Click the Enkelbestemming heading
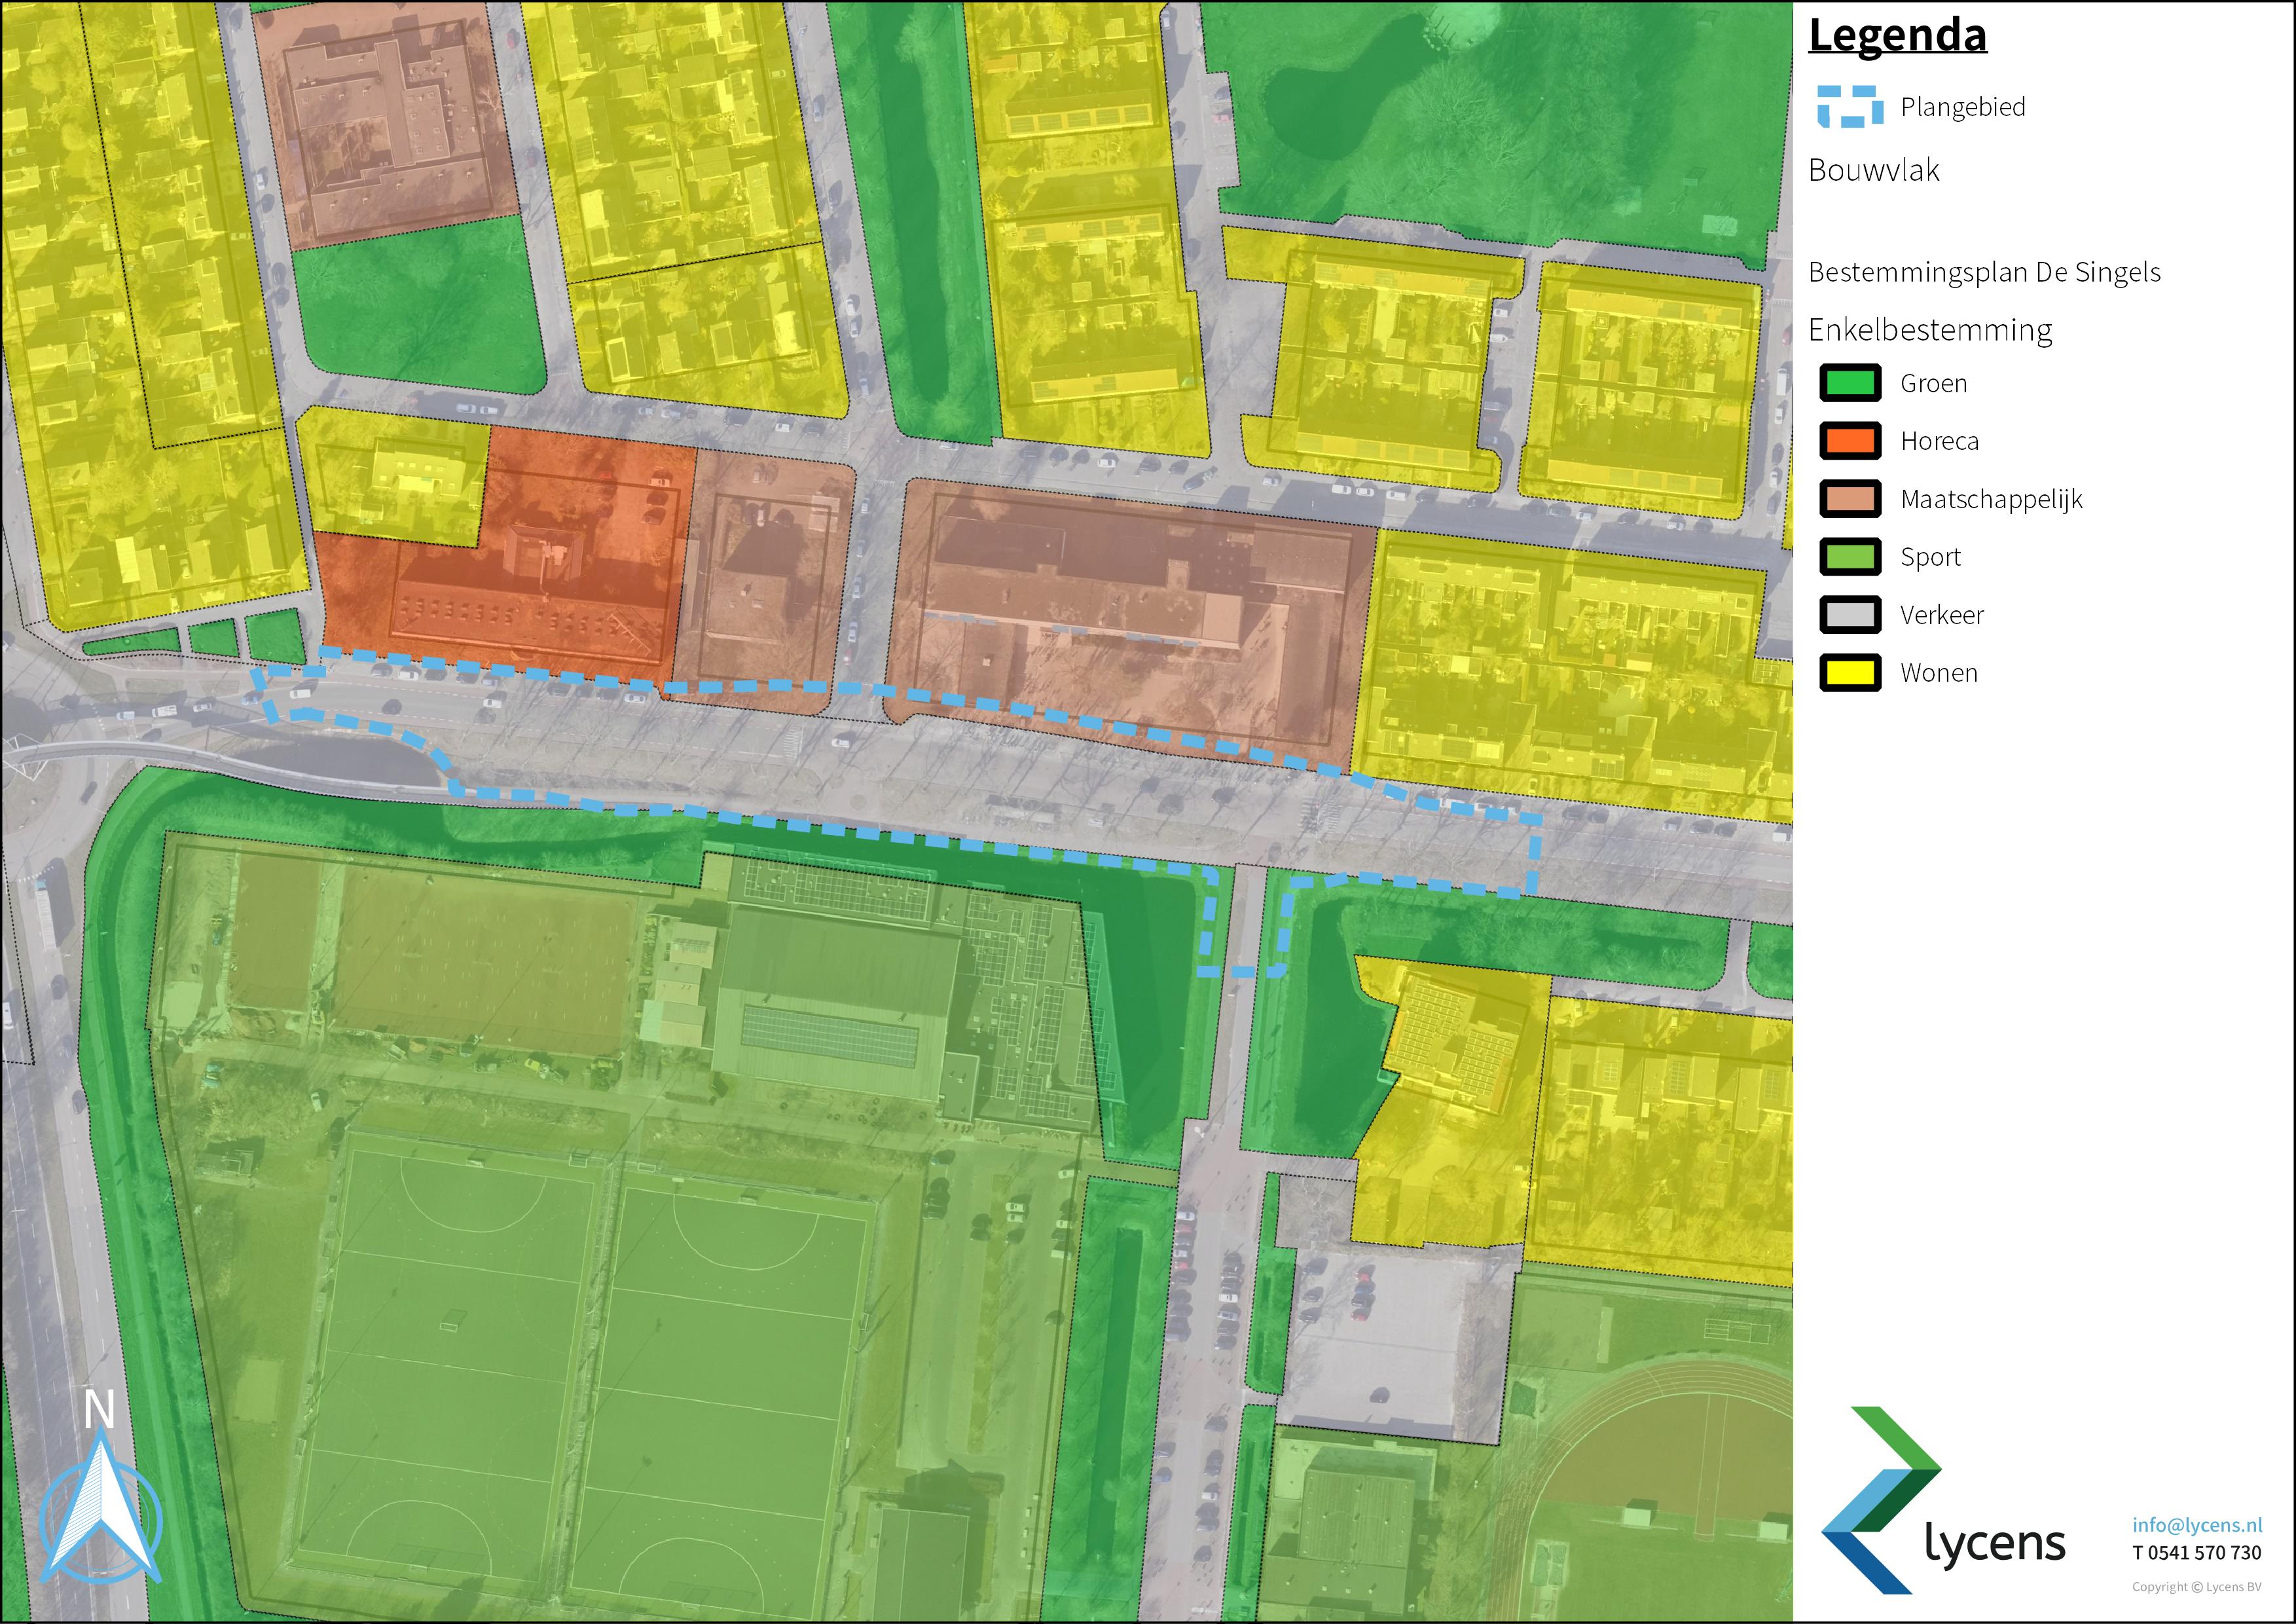 point(1930,330)
